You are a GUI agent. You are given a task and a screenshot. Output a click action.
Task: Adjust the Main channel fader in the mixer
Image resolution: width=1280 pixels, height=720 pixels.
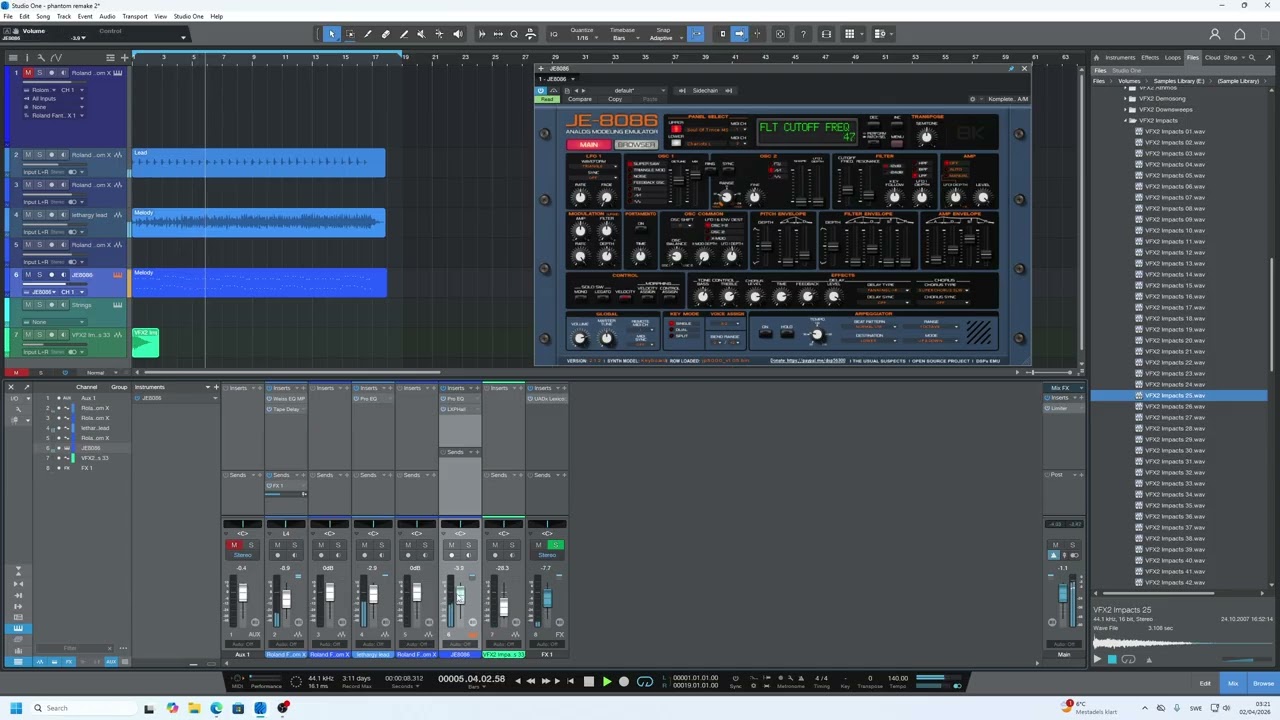(x=1062, y=593)
